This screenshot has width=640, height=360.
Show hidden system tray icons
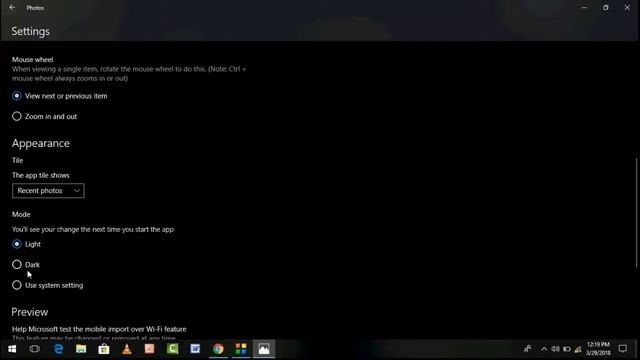(544, 349)
